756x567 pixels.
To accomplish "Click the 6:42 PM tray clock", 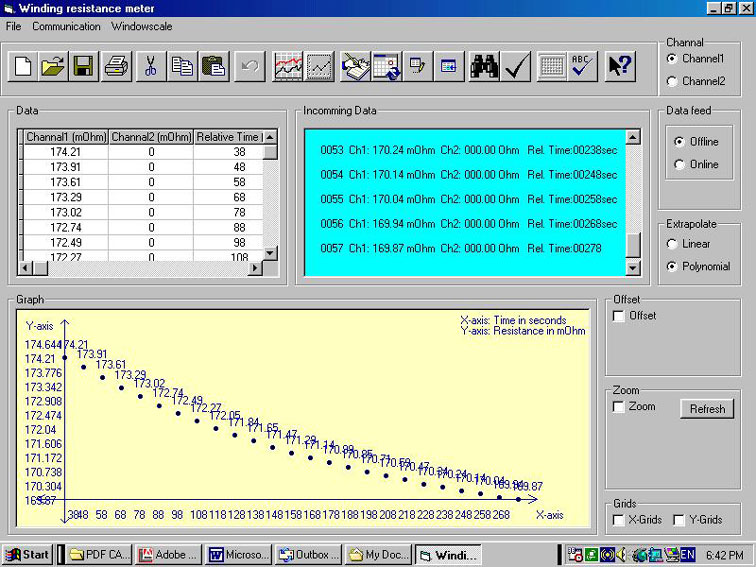I will (724, 555).
